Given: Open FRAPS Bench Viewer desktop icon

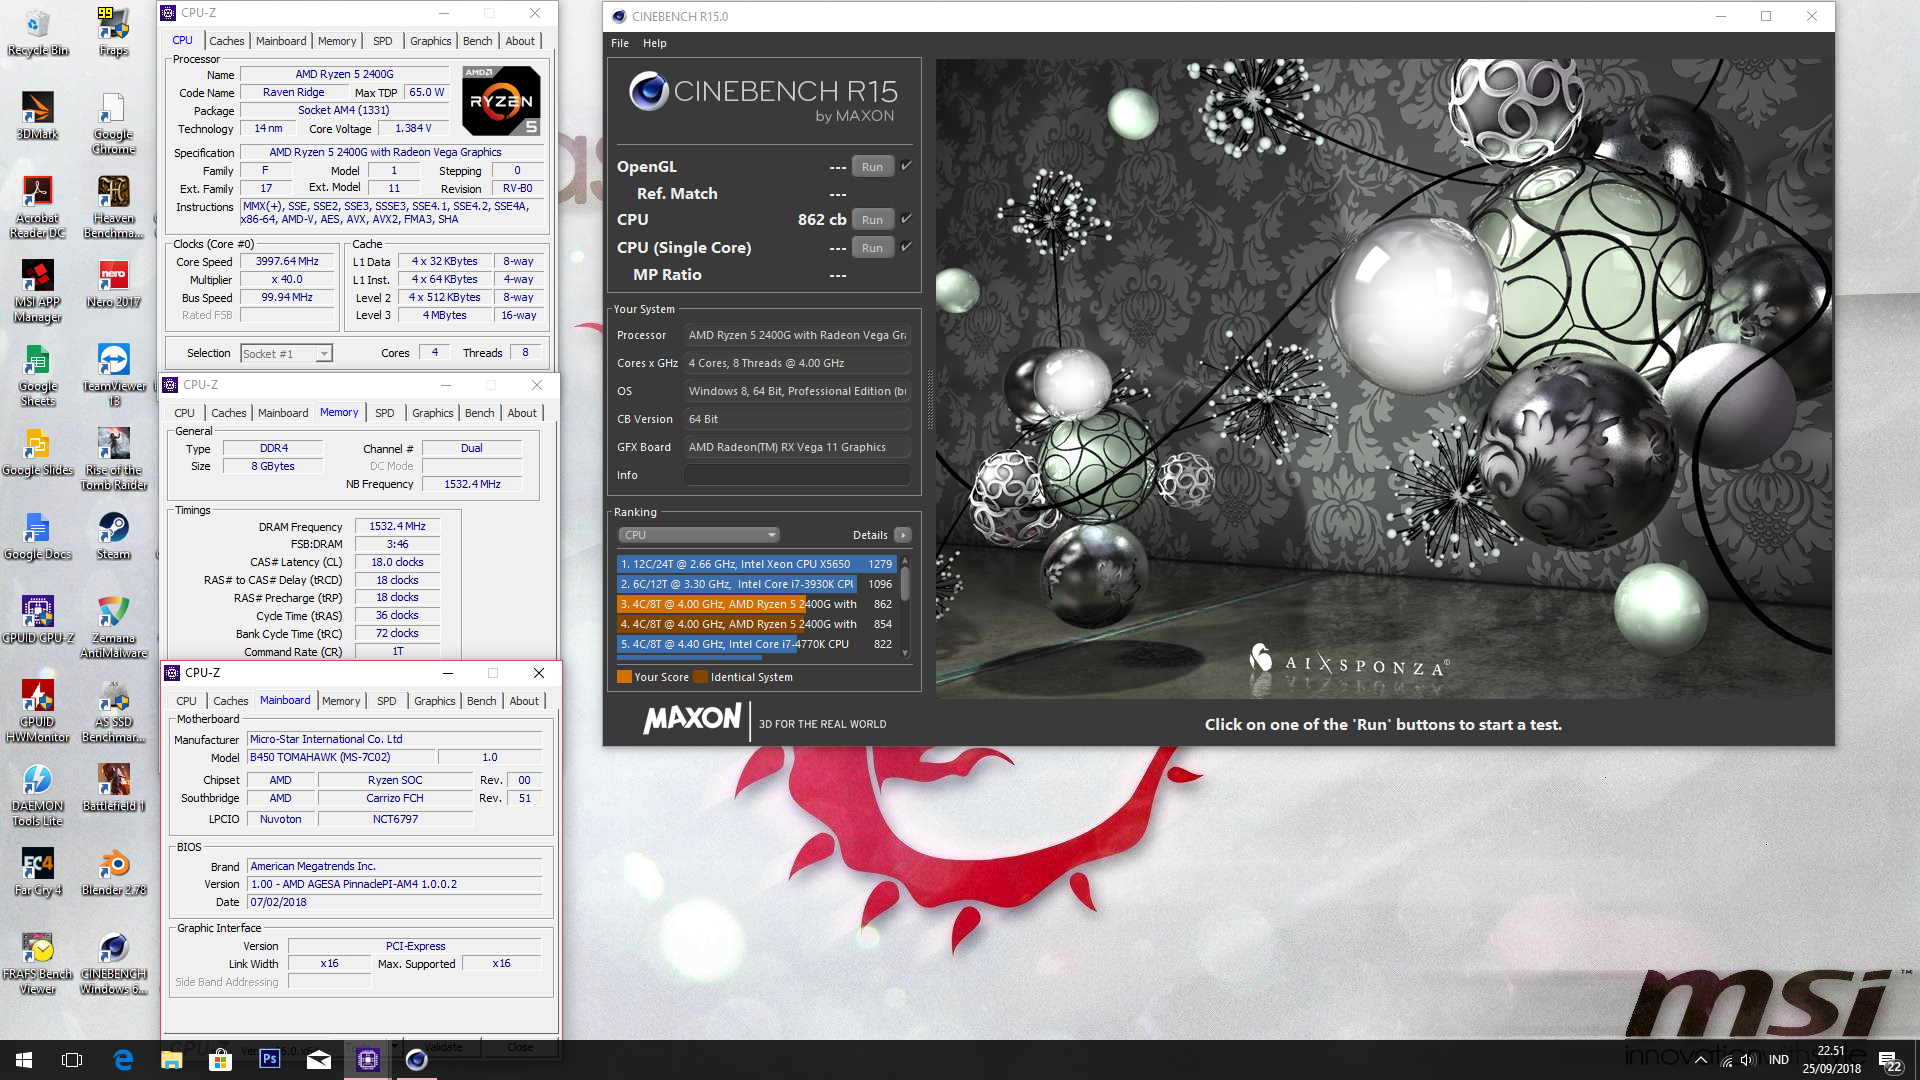Looking at the screenshot, I should (38, 964).
